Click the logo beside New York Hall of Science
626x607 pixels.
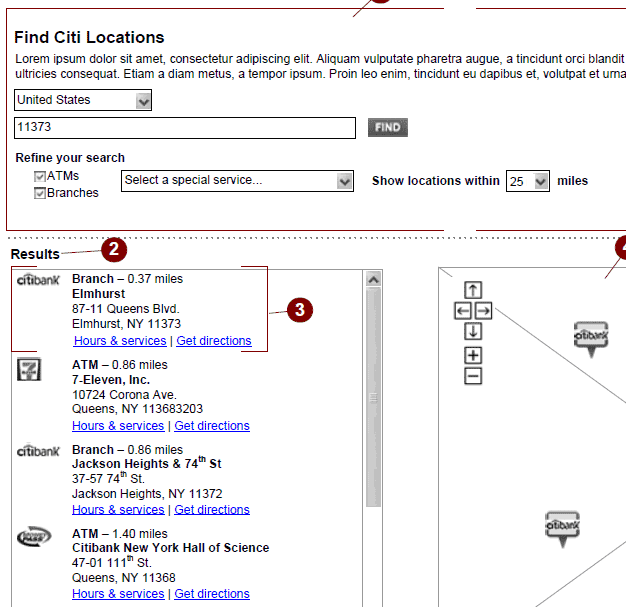34,536
